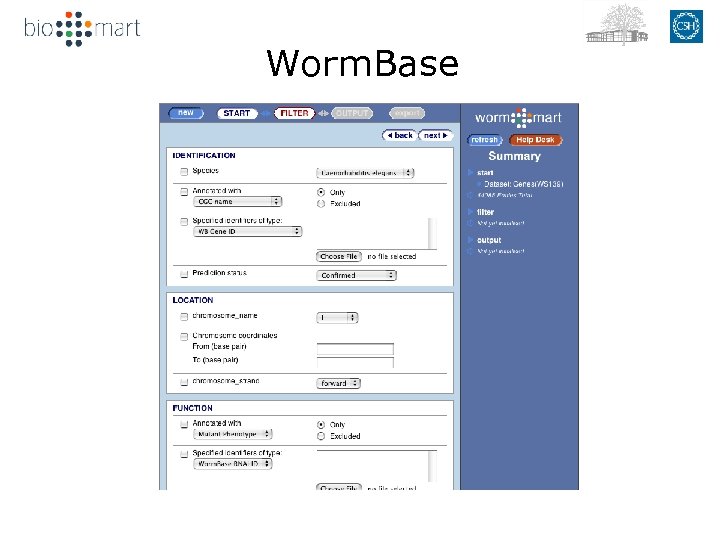This screenshot has width=720, height=540.
Task: Click the Function text area scrollbar
Action: tap(432, 467)
